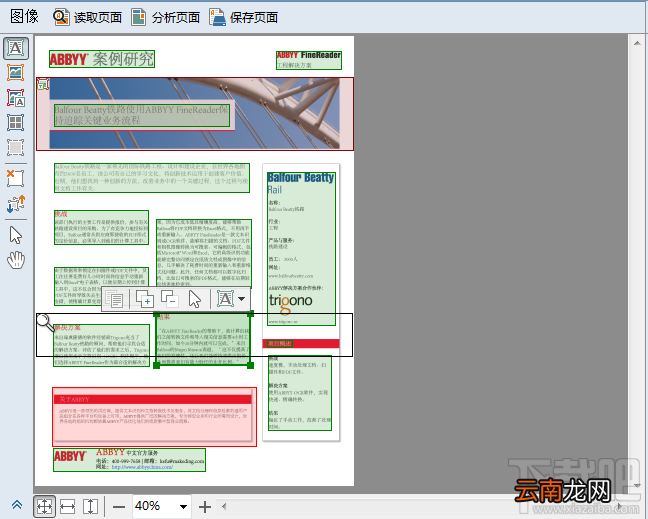The image size is (648, 519).
Task: Click the copy text icon in floating toolbar
Action: [114, 298]
